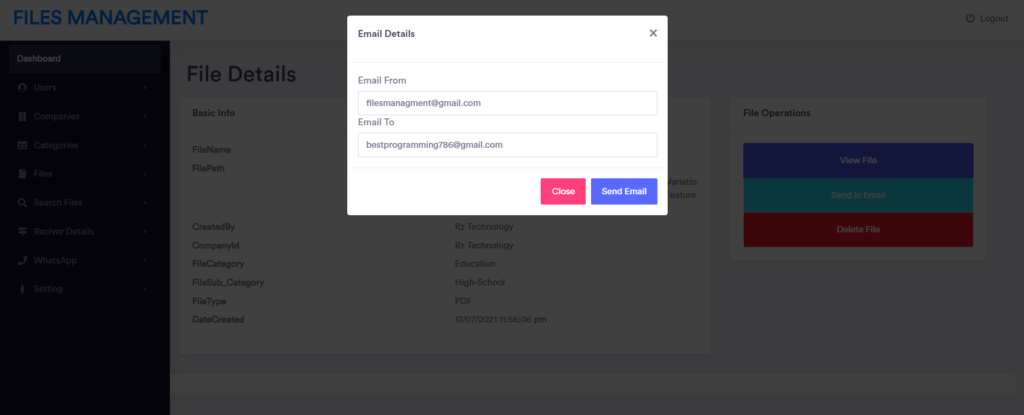The image size is (1024, 415).
Task: Send the email using Send Email button
Action: pos(624,191)
